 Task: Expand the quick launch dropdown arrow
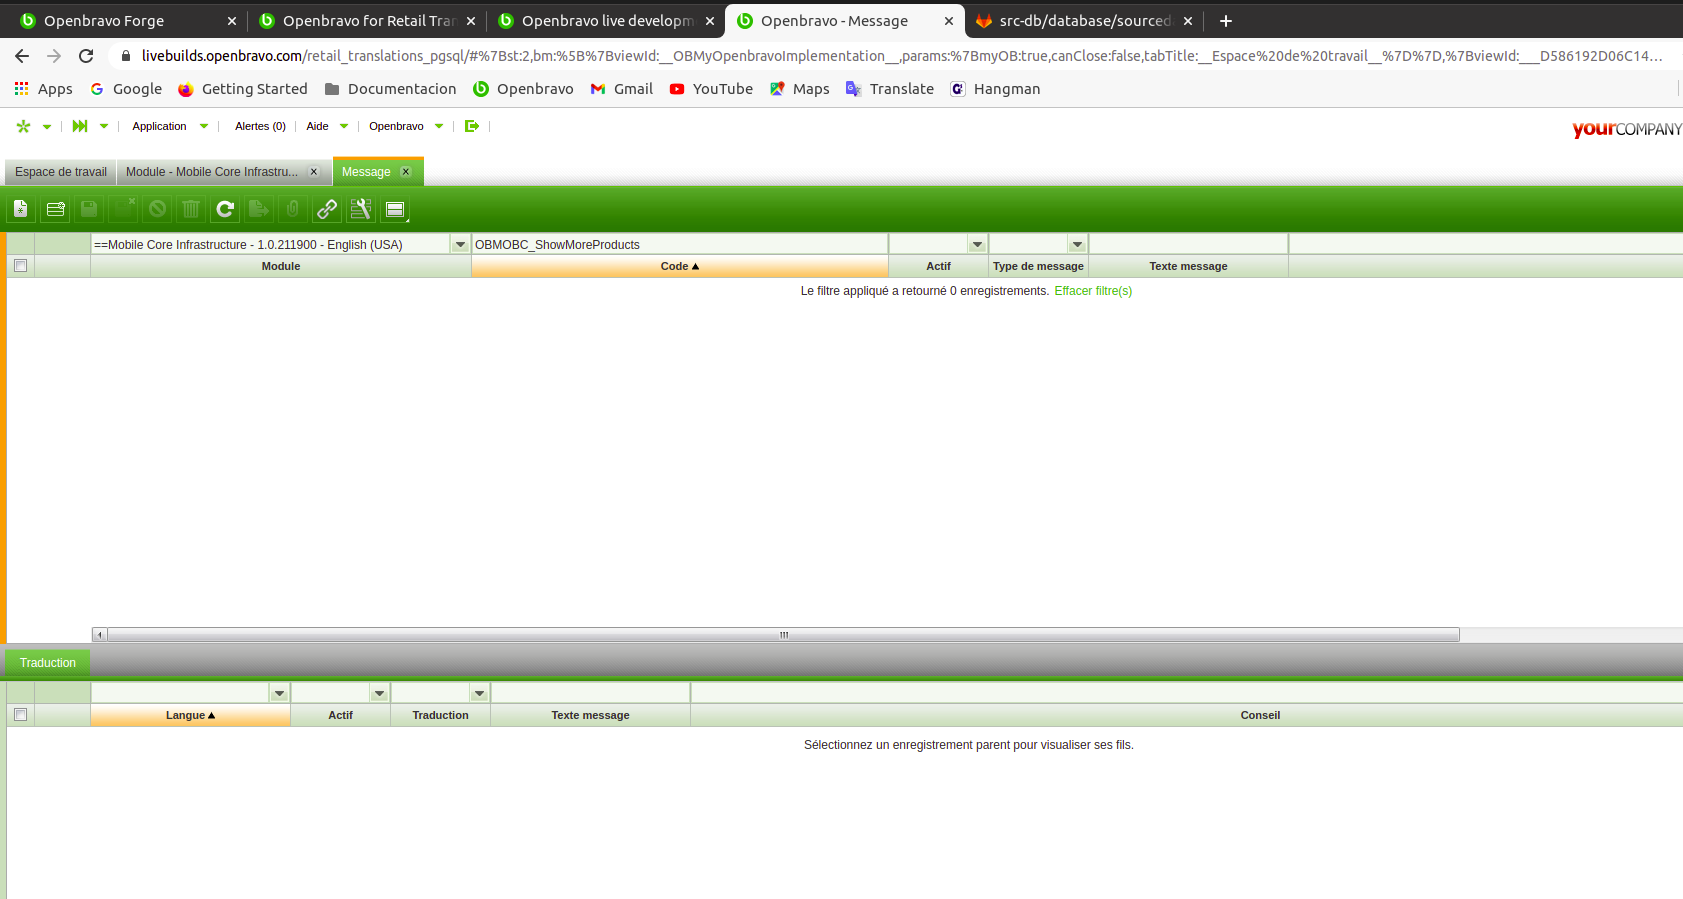[x=104, y=127]
